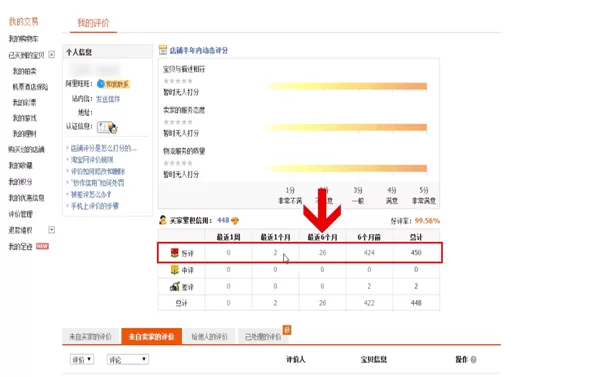Open the 我的评价 tab
The image size is (600, 377).
click(x=93, y=23)
